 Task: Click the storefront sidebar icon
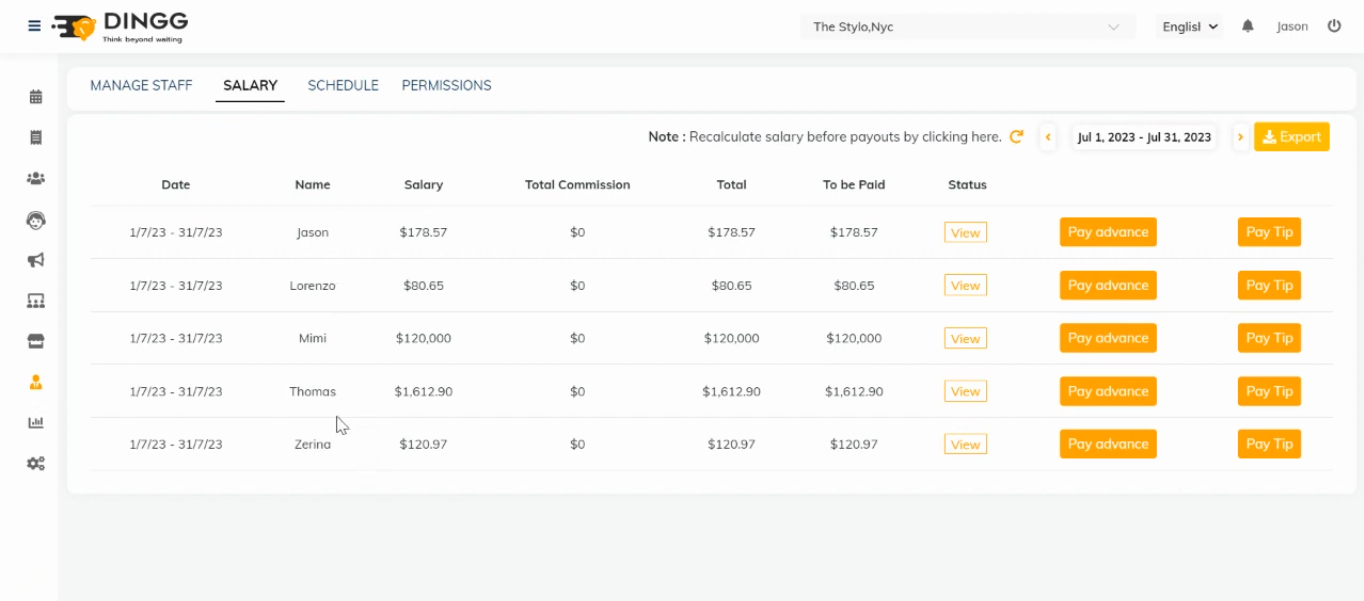pos(36,341)
